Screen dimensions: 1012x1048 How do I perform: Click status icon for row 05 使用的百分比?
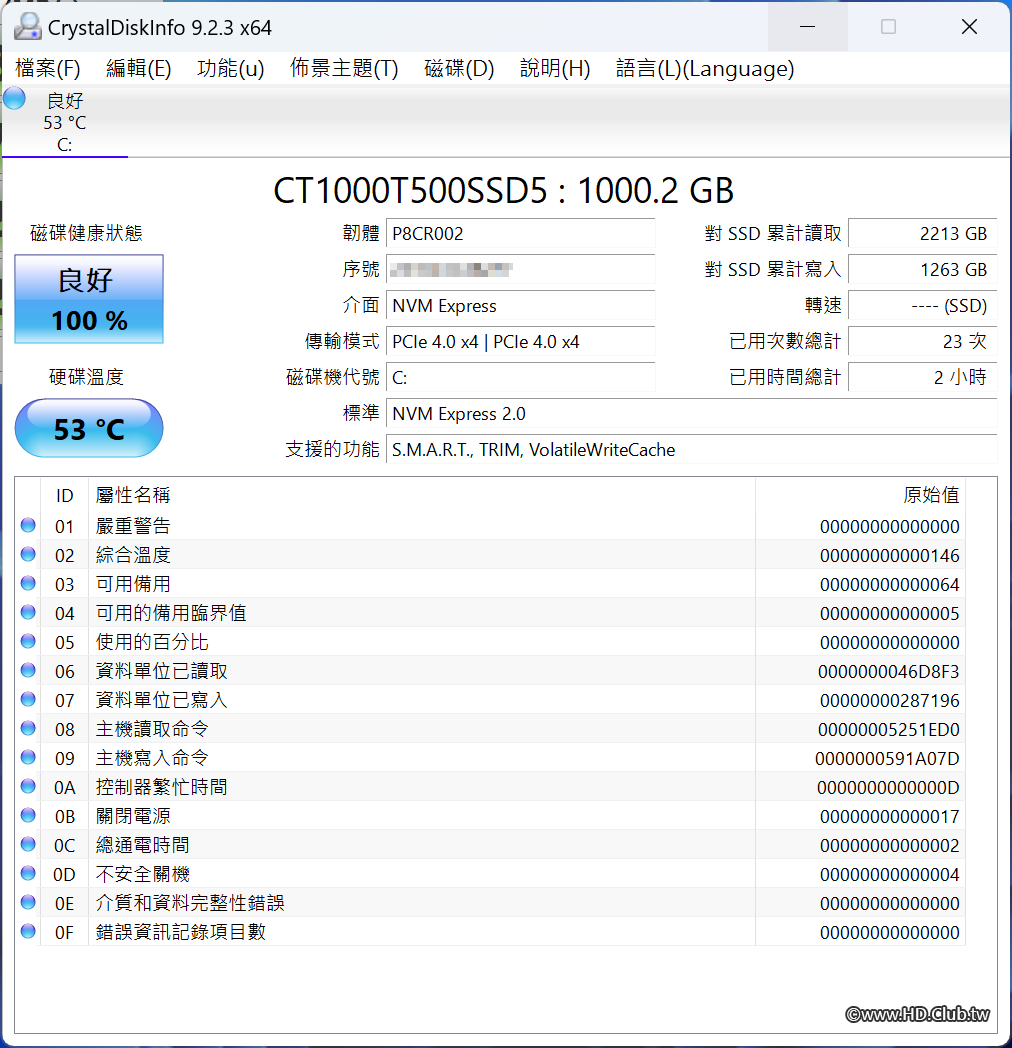pyautogui.click(x=28, y=642)
